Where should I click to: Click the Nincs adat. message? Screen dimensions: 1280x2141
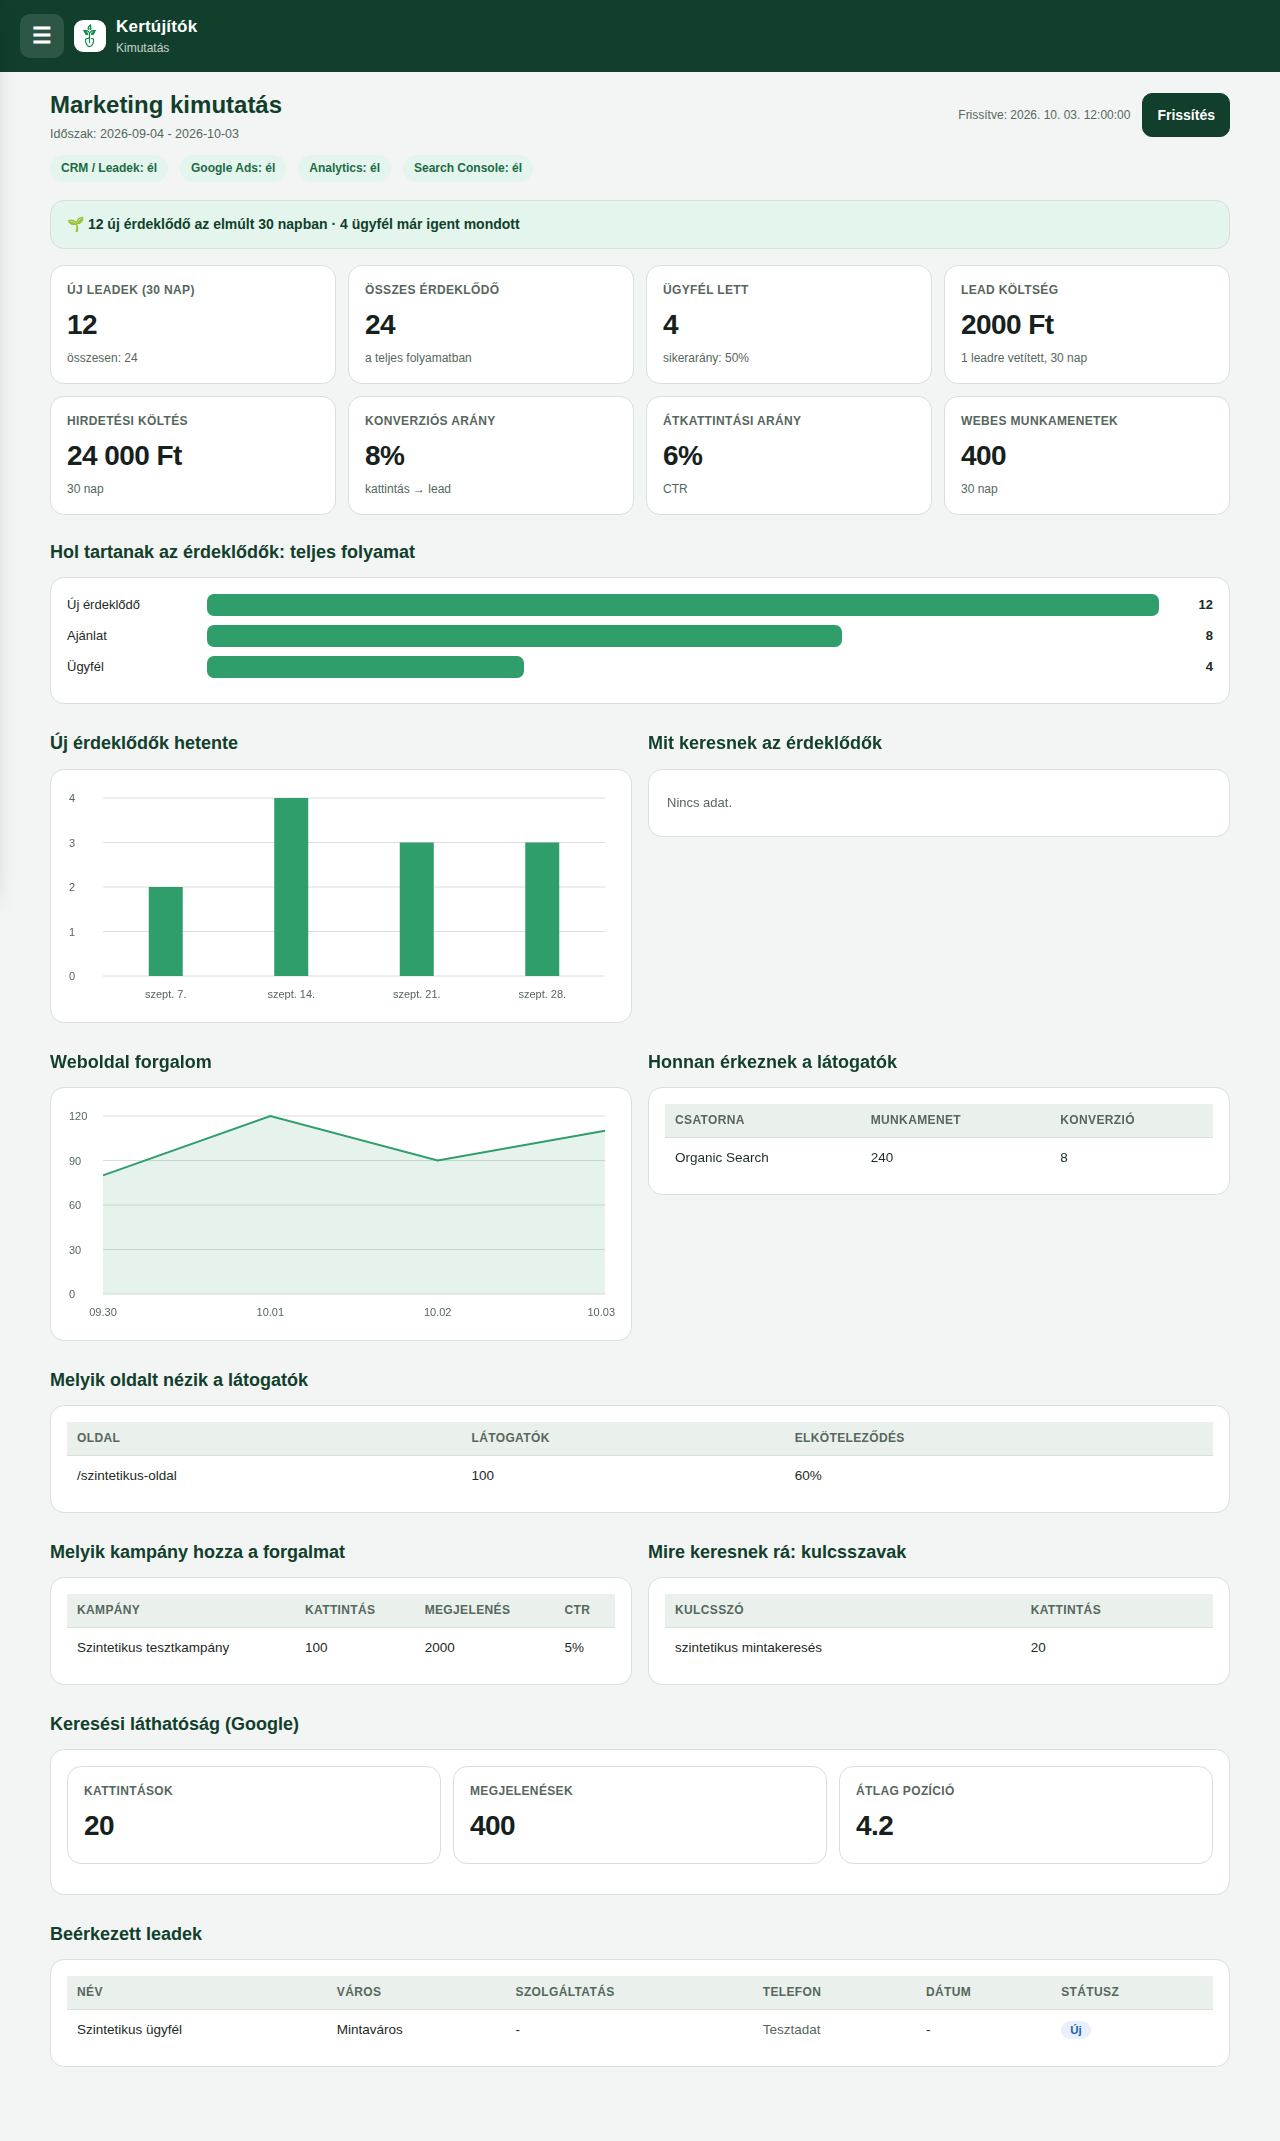click(699, 803)
